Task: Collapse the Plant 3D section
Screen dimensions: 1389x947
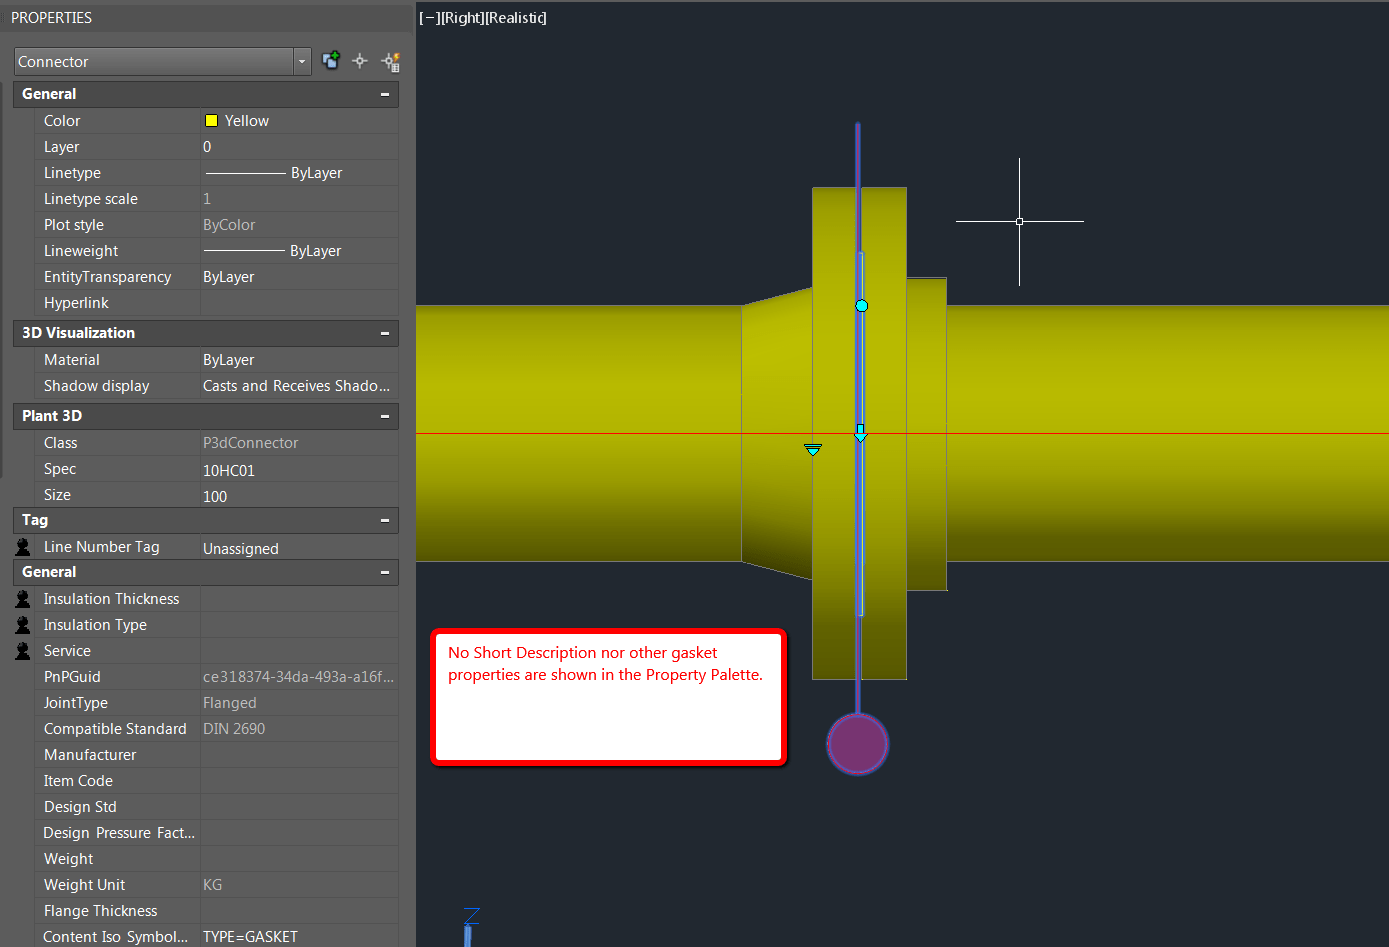Action: point(385,416)
